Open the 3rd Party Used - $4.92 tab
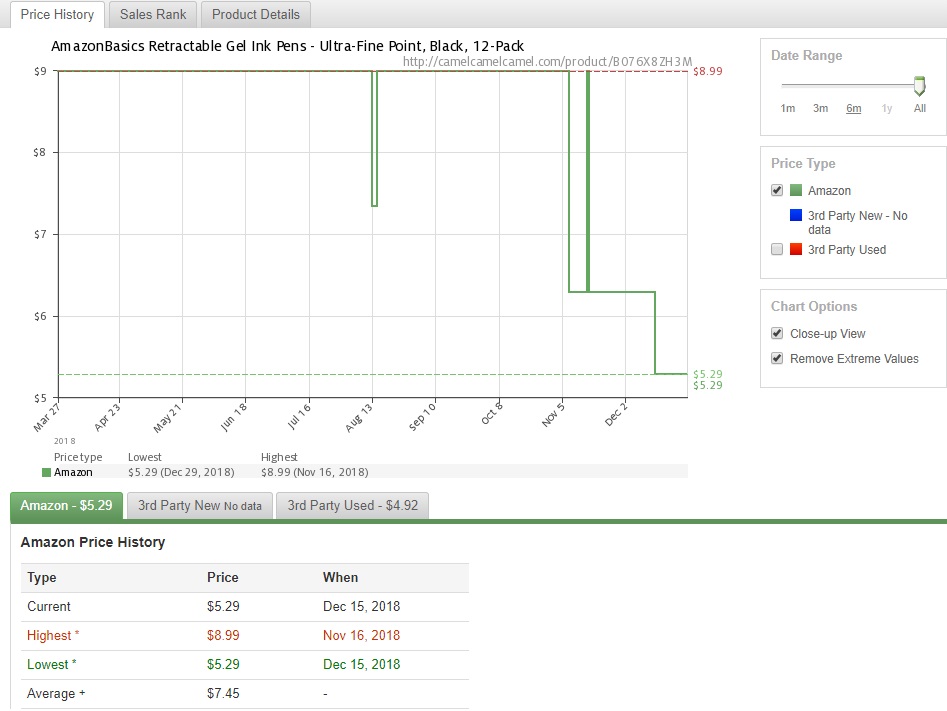Viewport: 947px width, 711px height. point(352,506)
